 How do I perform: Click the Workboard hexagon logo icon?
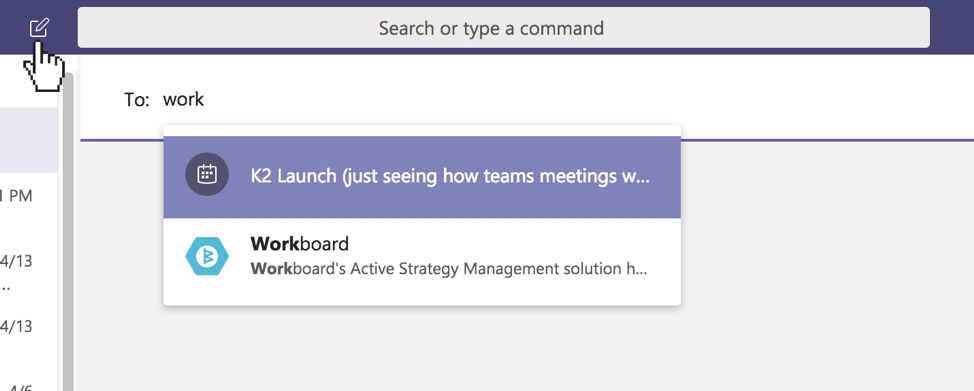pos(207,255)
